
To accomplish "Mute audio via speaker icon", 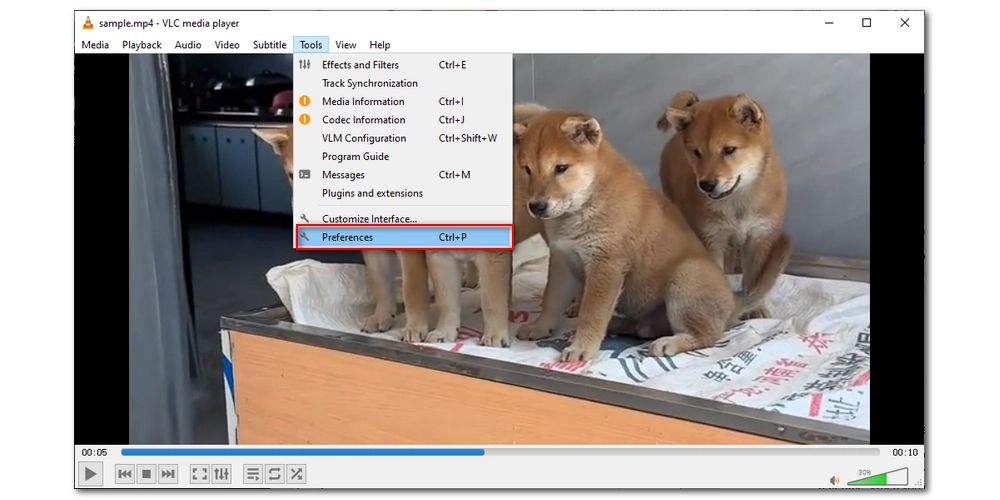I will 835,480.
